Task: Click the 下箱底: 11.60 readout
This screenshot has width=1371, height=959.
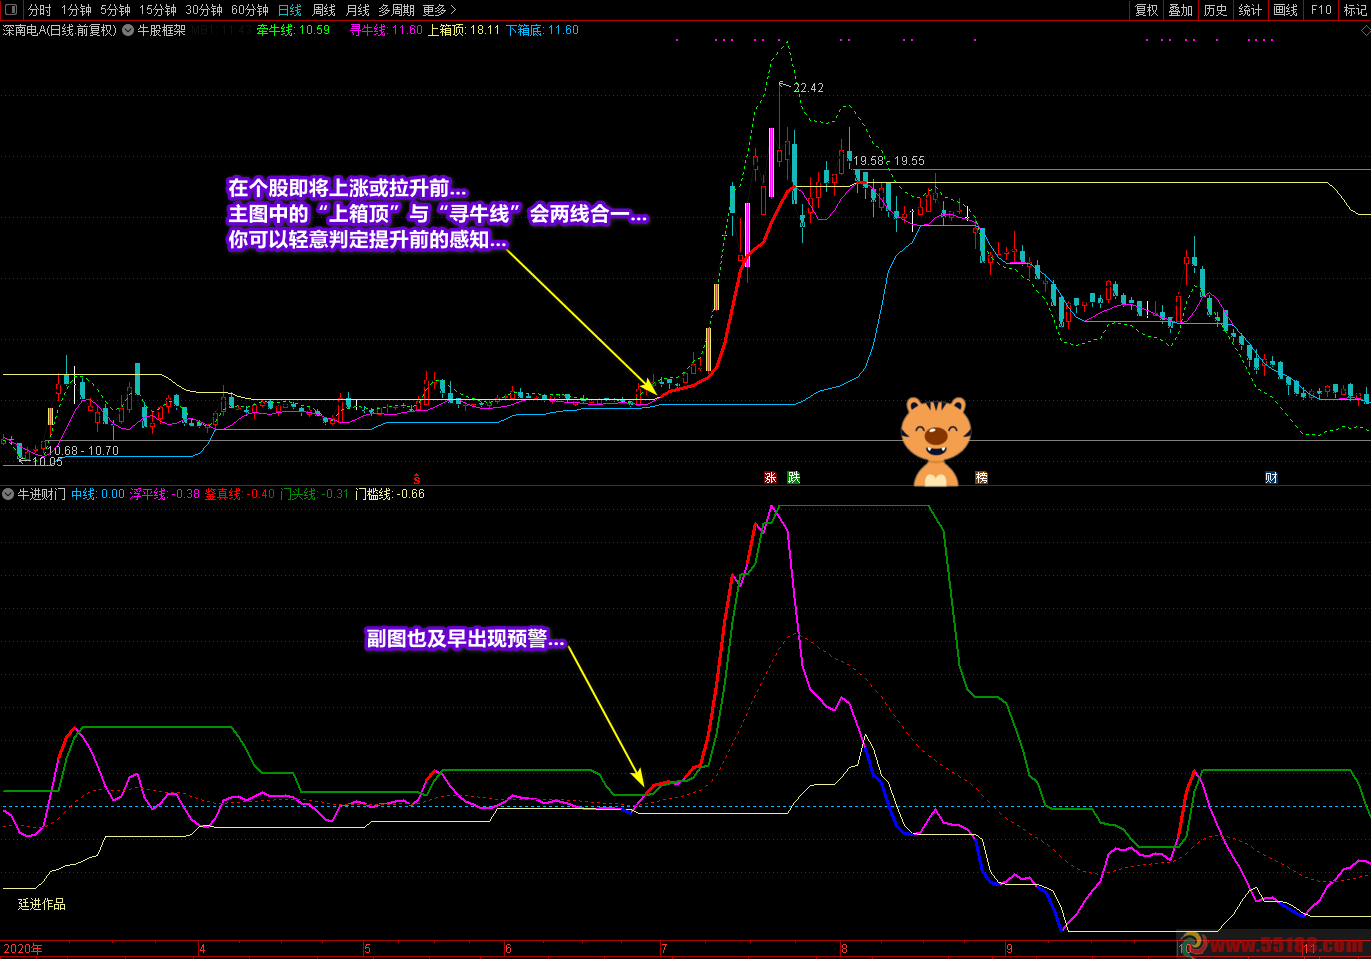Action: pyautogui.click(x=542, y=30)
